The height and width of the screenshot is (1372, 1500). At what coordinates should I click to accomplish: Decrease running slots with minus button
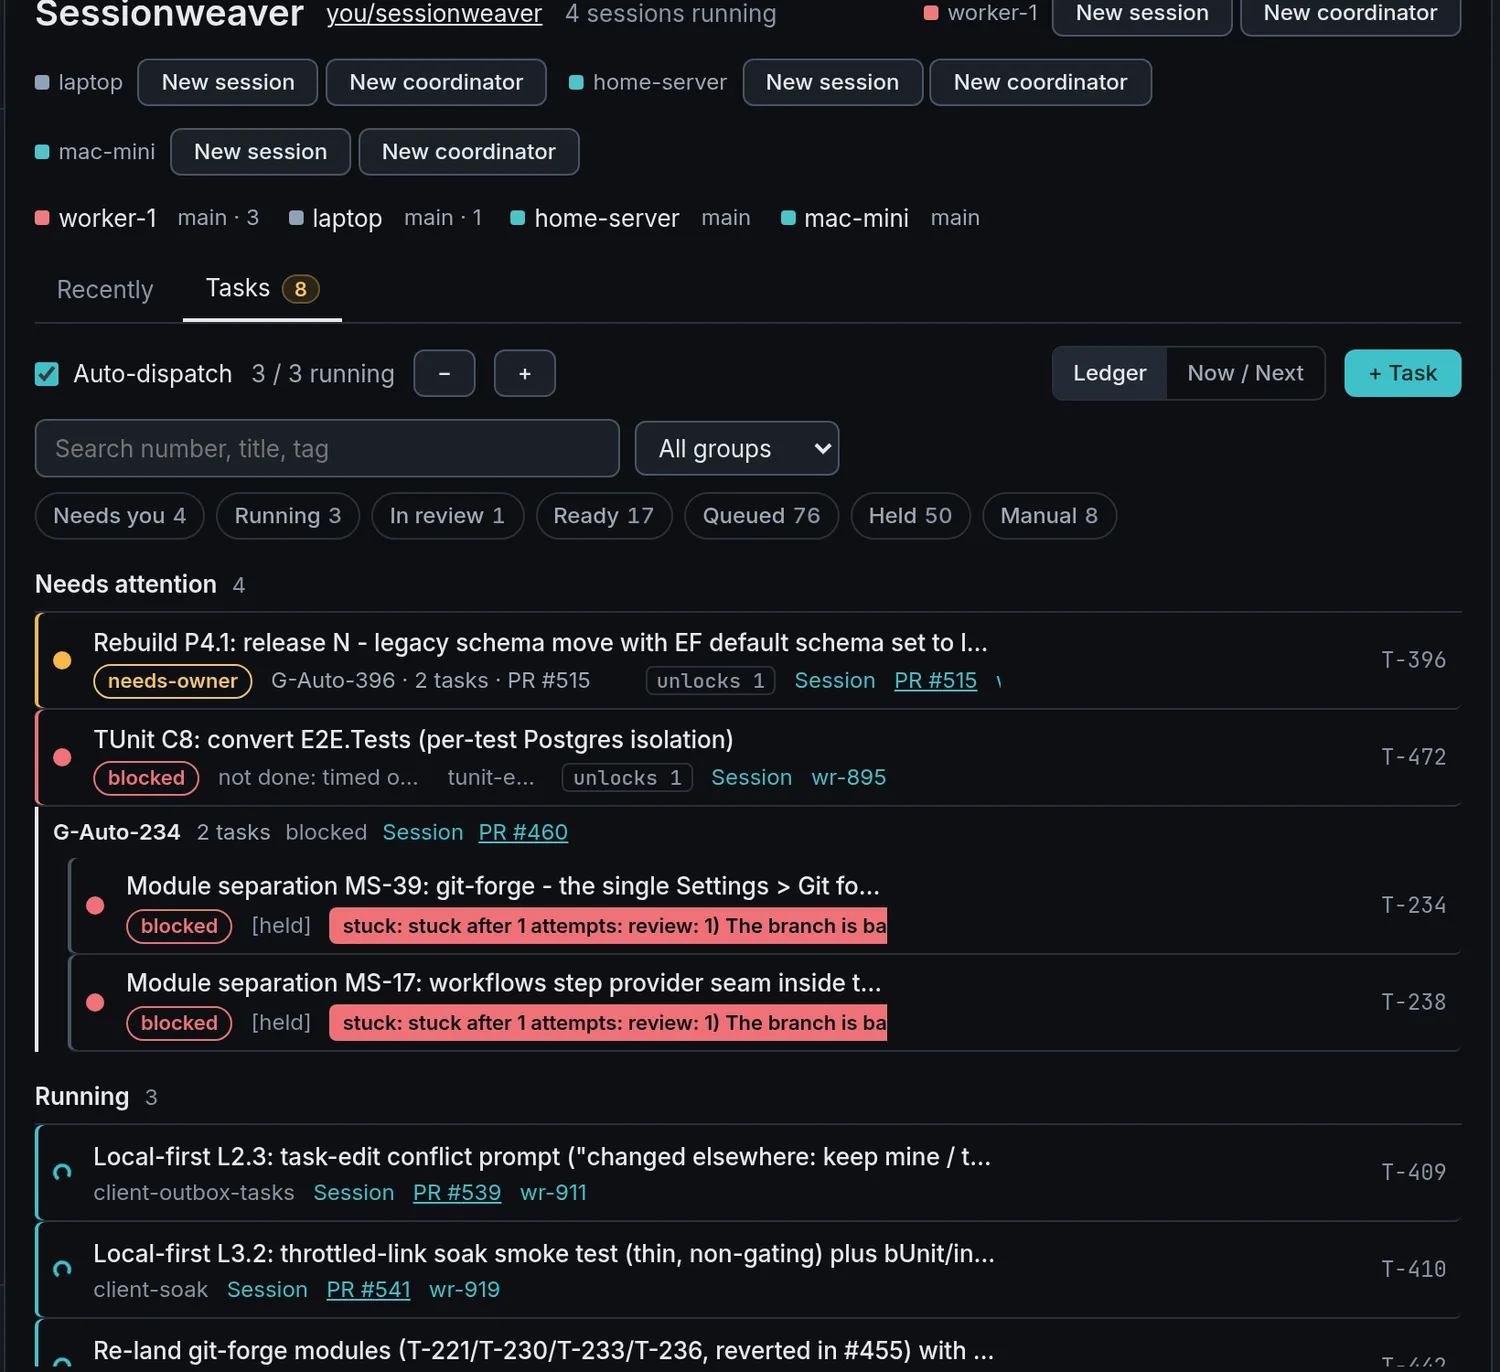444,373
